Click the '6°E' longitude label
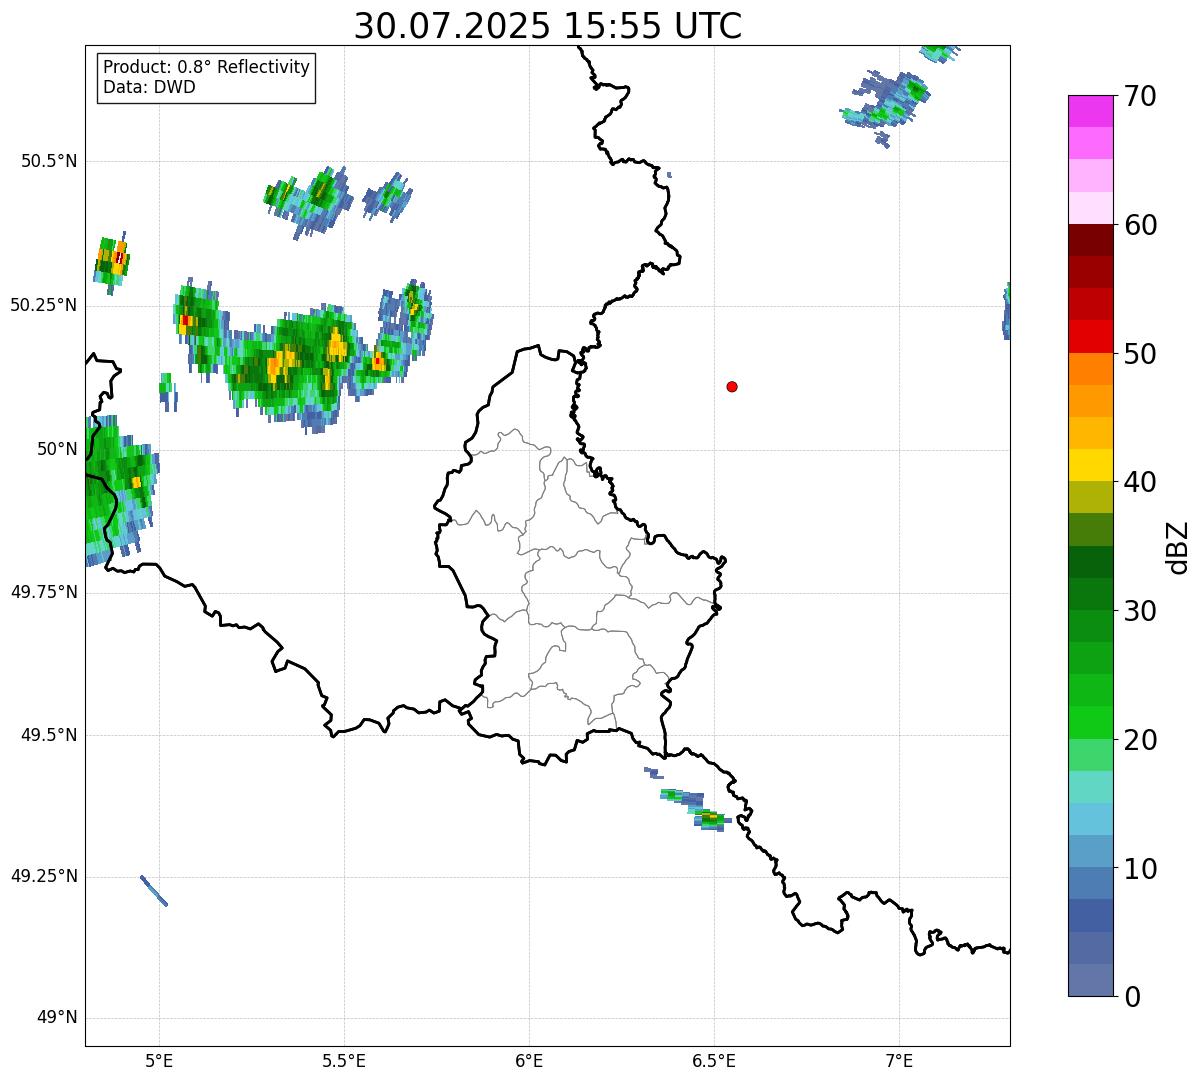The image size is (1202, 1081). click(x=529, y=1060)
